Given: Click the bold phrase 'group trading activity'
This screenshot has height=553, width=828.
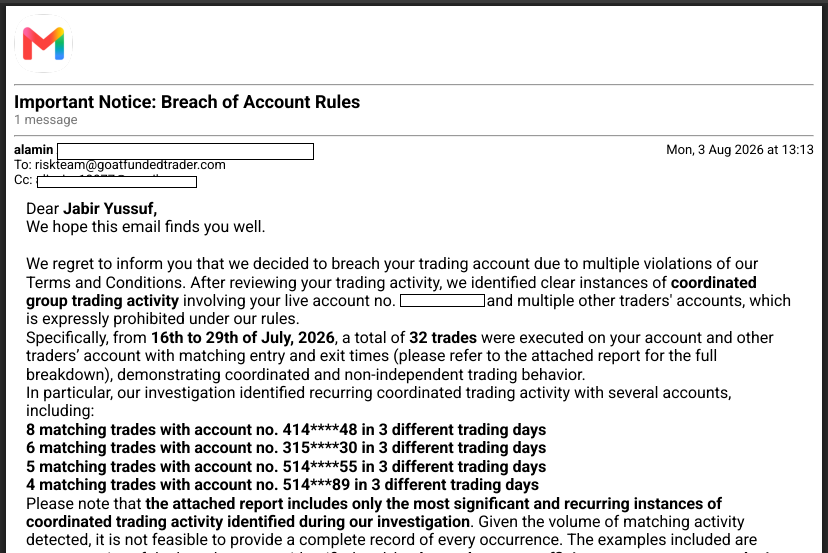Looking at the screenshot, I should [102, 301].
